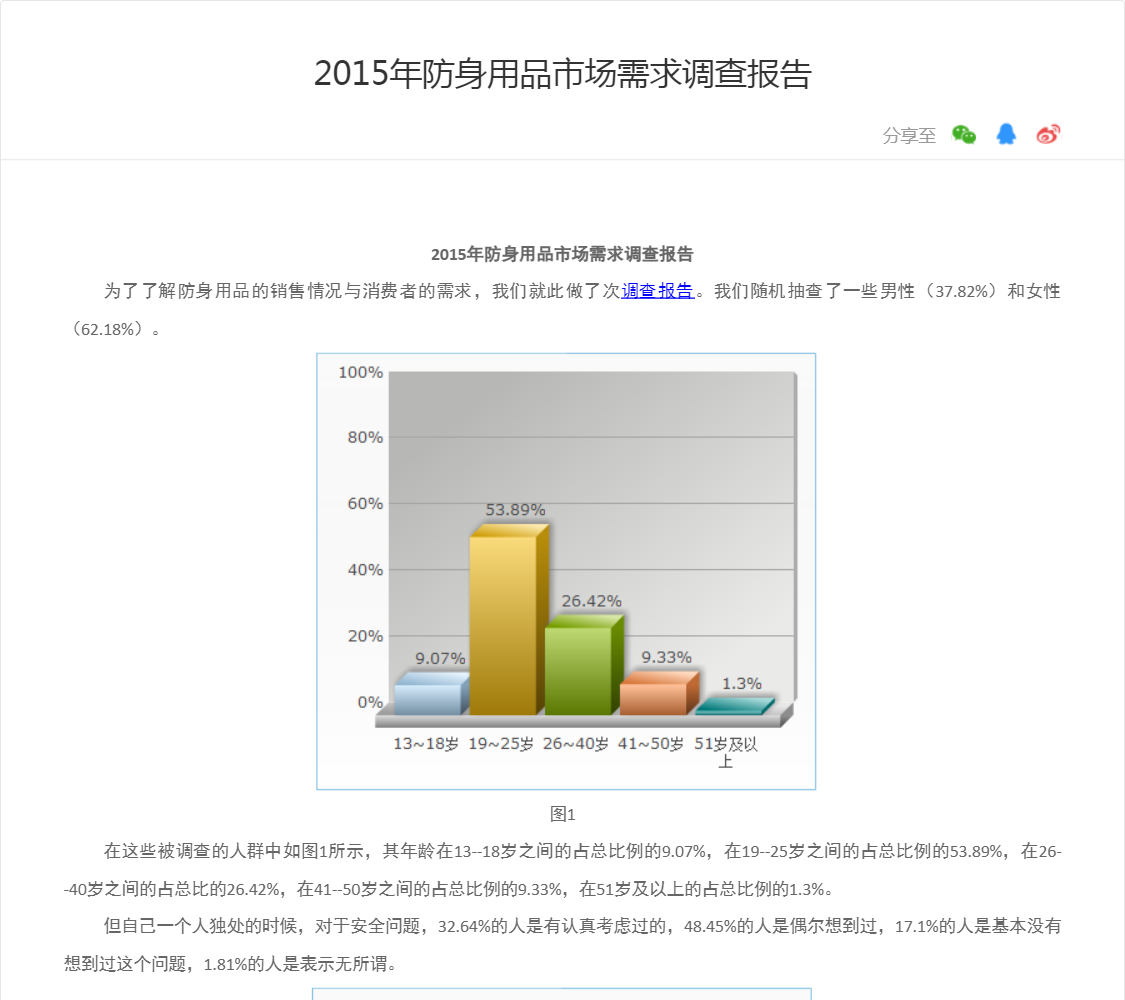
Task: Click the bold subtitle above the intro paragraph
Action: 562,254
